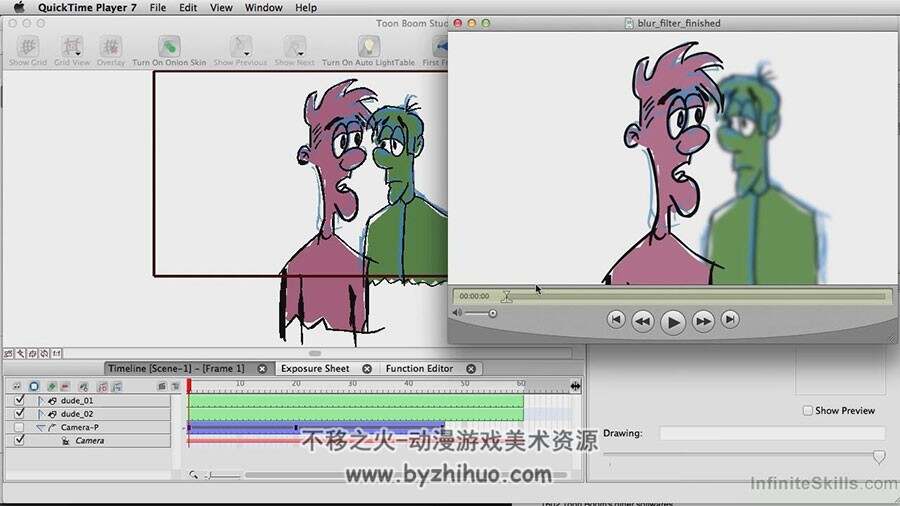The width and height of the screenshot is (900, 506).
Task: Click the Overlay toolbar icon
Action: tap(111, 46)
